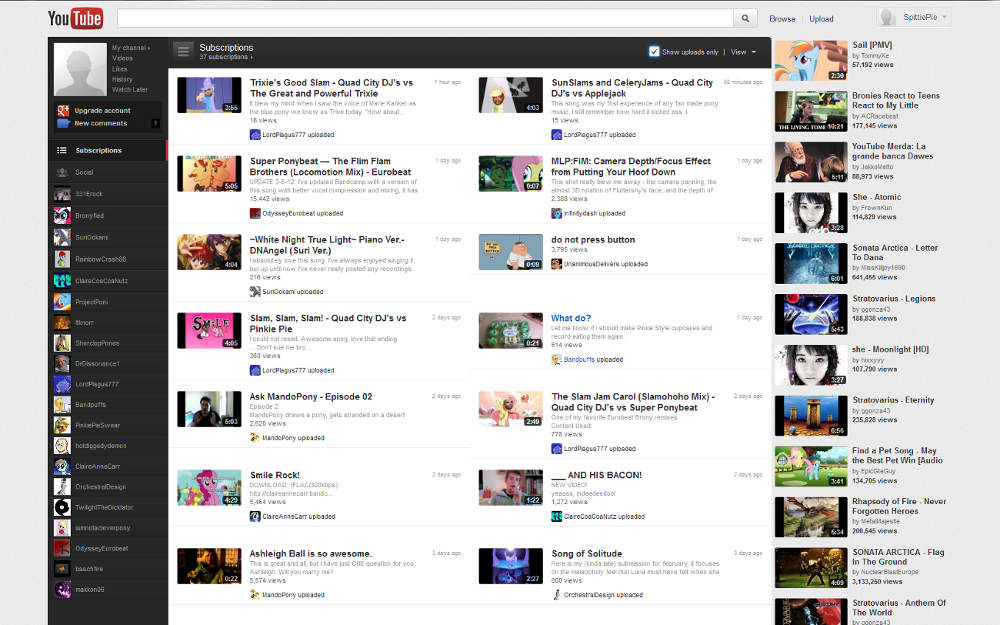Click the blue What do? video title
Viewport: 1000px width, 625px height.
pyautogui.click(x=571, y=318)
